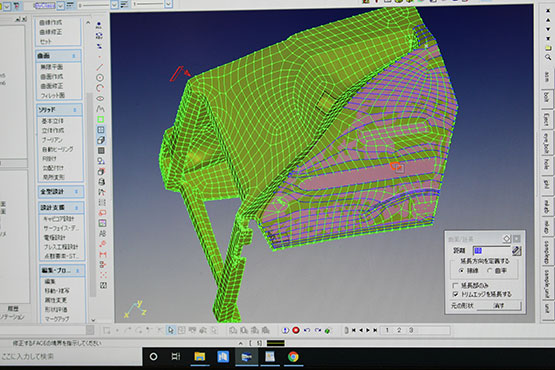Image resolution: width=555 pixels, height=370 pixels.
Task: Click the blue info icon beside the record button
Action: point(285,330)
